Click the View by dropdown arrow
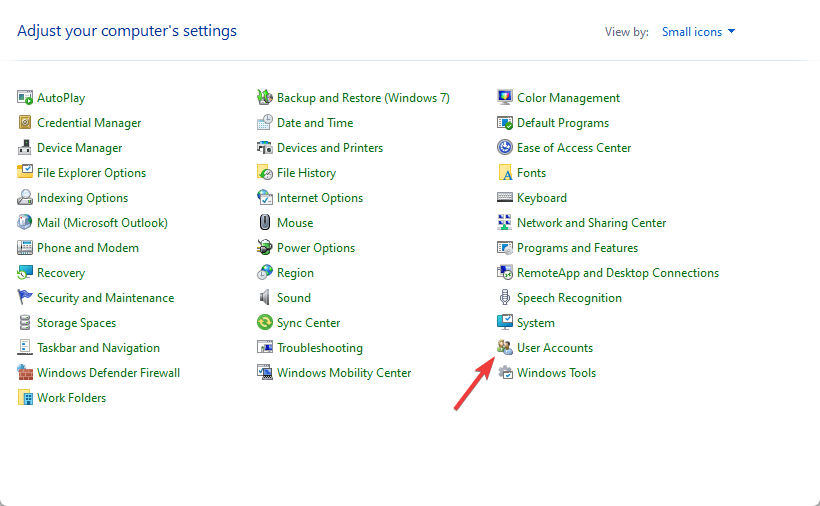The height and width of the screenshot is (506, 820). coord(731,31)
